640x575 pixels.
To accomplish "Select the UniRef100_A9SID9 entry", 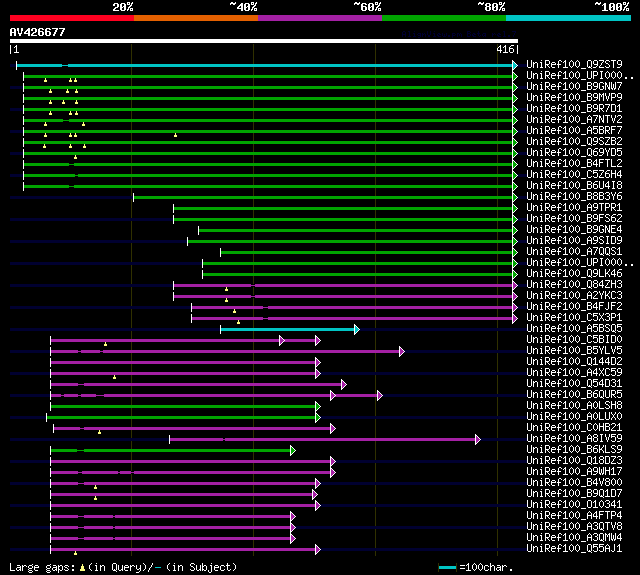I will [x=574, y=241].
